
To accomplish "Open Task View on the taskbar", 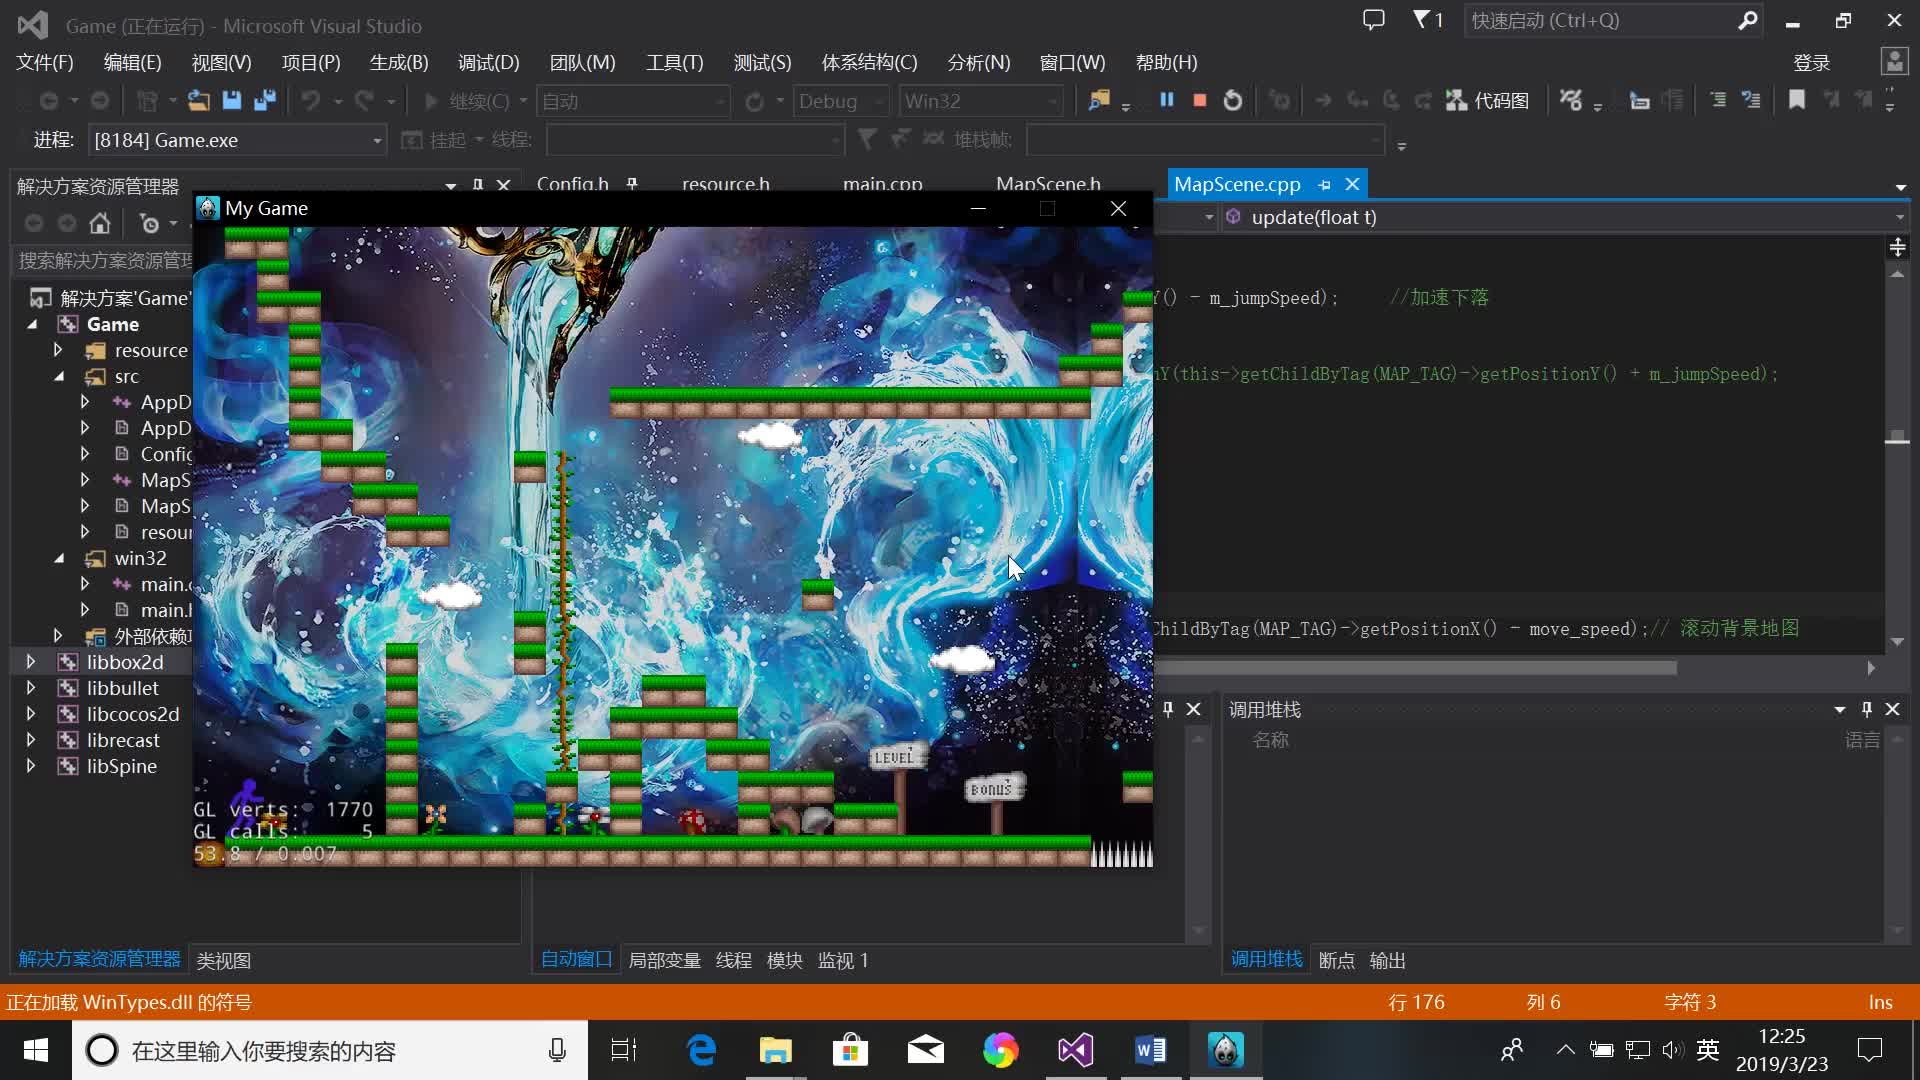I will (624, 1050).
